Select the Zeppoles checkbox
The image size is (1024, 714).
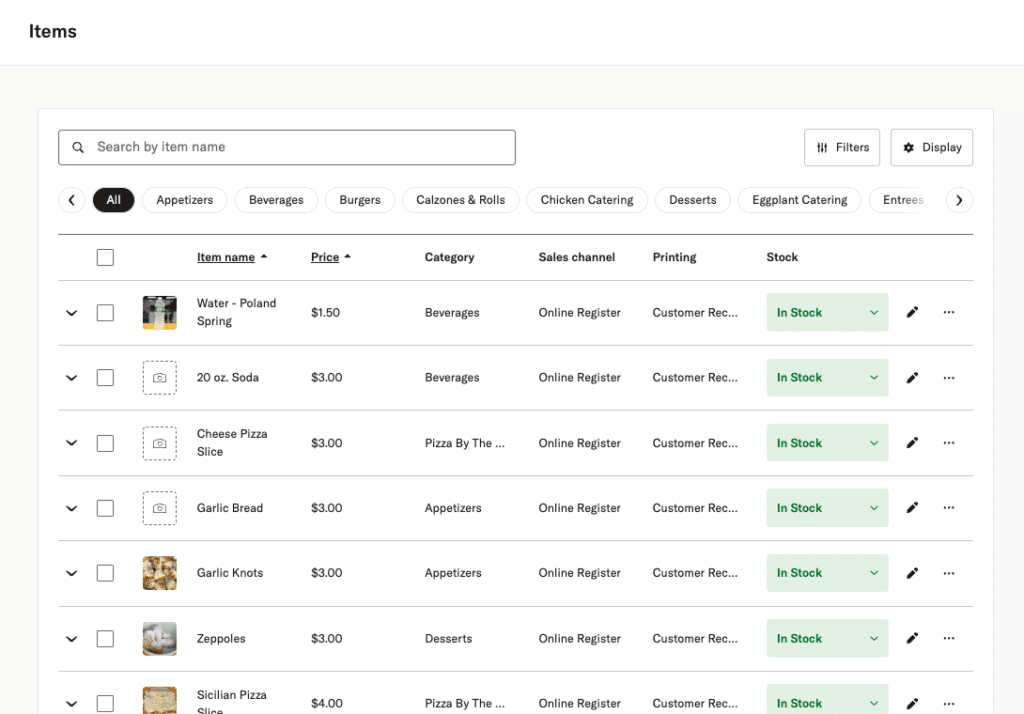(x=105, y=638)
